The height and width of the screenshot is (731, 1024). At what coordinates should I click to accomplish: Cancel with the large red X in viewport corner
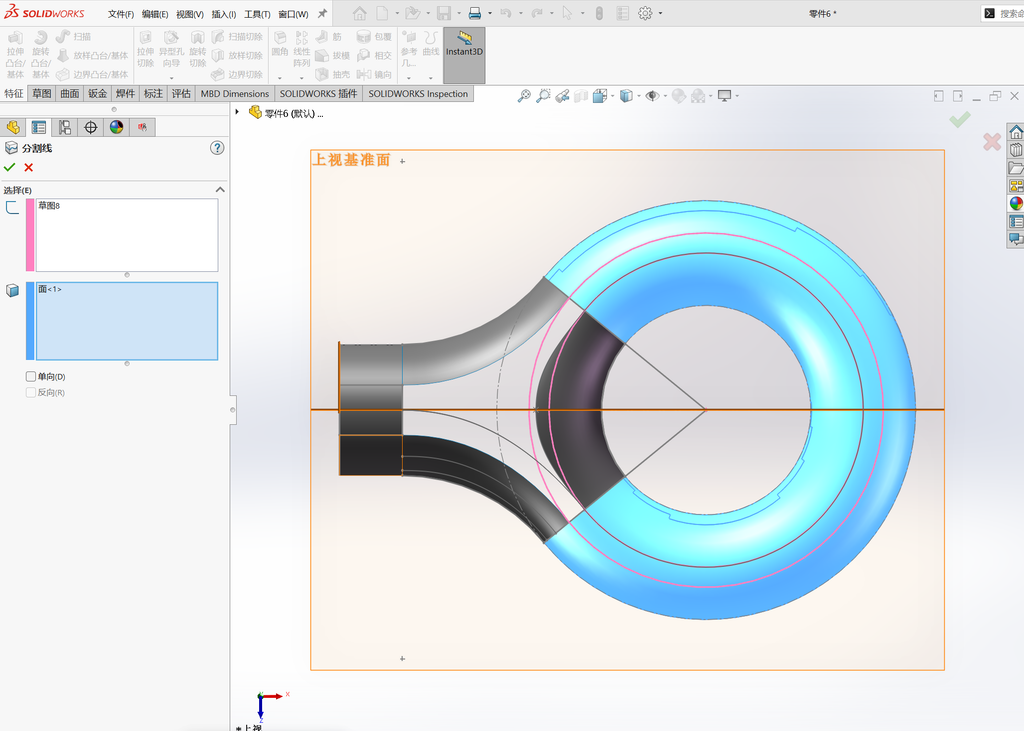coord(992,141)
